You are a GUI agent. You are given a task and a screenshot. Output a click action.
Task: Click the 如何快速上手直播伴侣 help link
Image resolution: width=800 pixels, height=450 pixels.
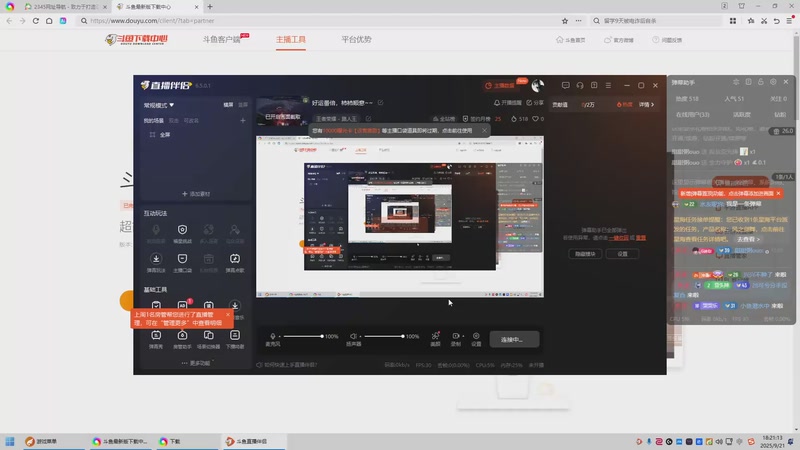[290, 365]
